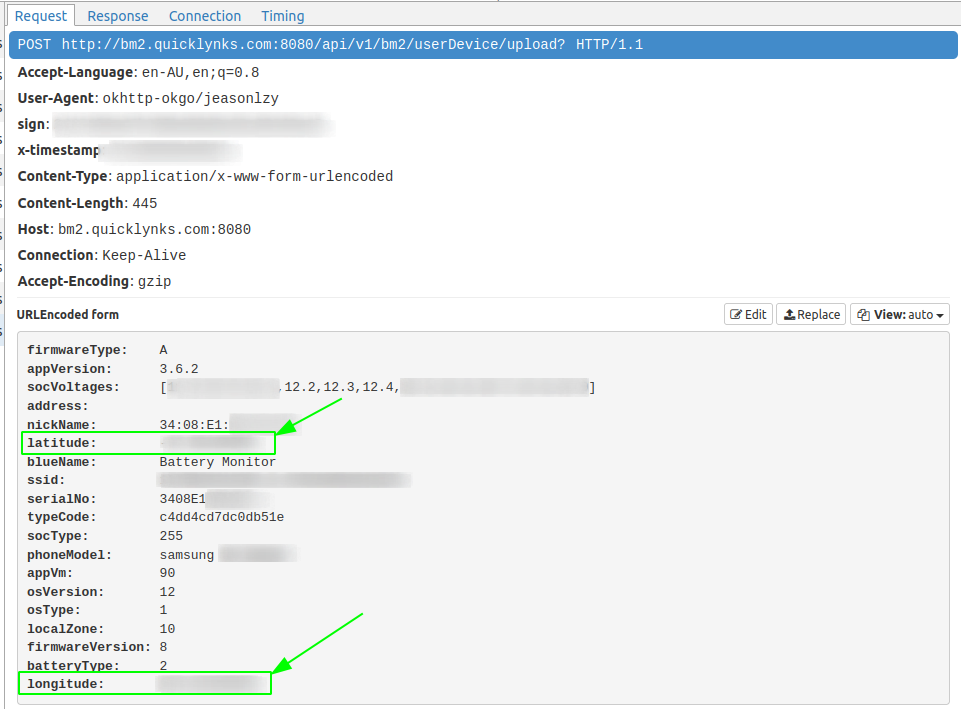Screen dimensions: 961x709
Task: Open the Connection tab
Action: point(204,16)
